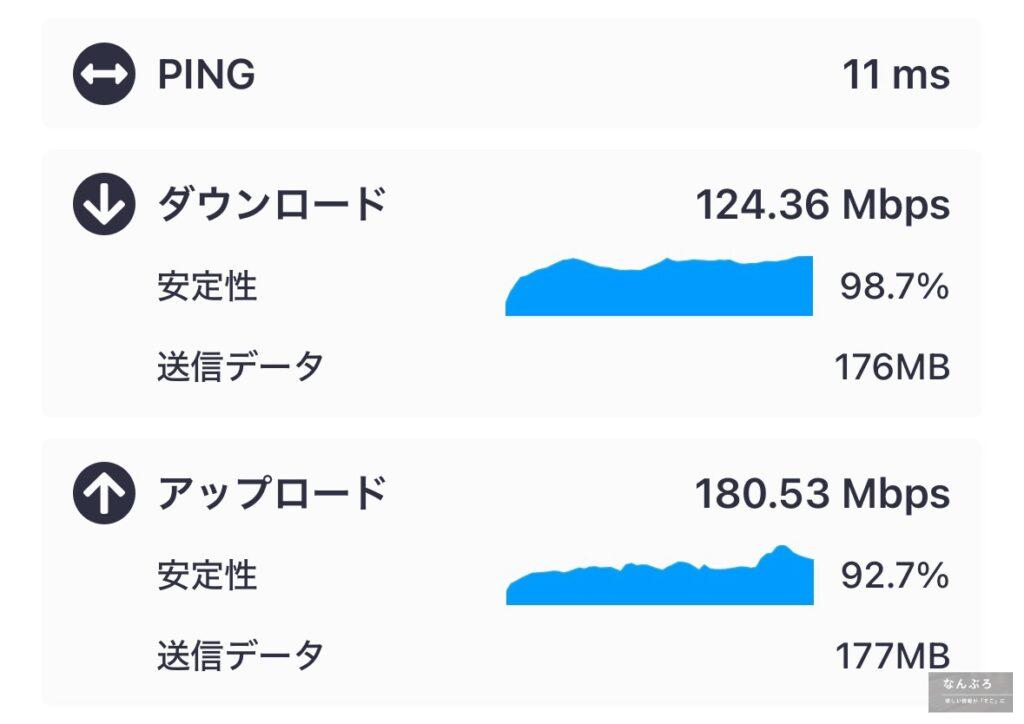Click the 177MB data value
Image resolution: width=1024 pixels, height=724 pixels.
(x=893, y=656)
